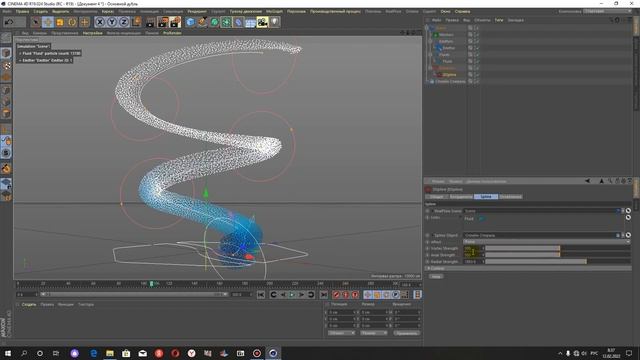
Task: Select the Move tool
Action: tap(48, 22)
